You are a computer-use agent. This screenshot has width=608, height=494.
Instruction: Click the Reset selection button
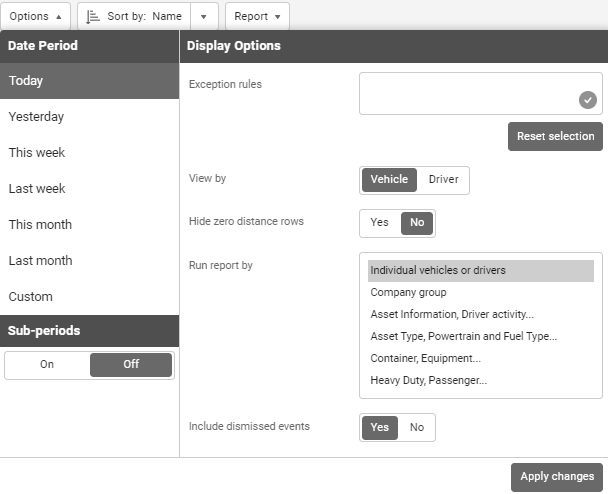pyautogui.click(x=555, y=136)
